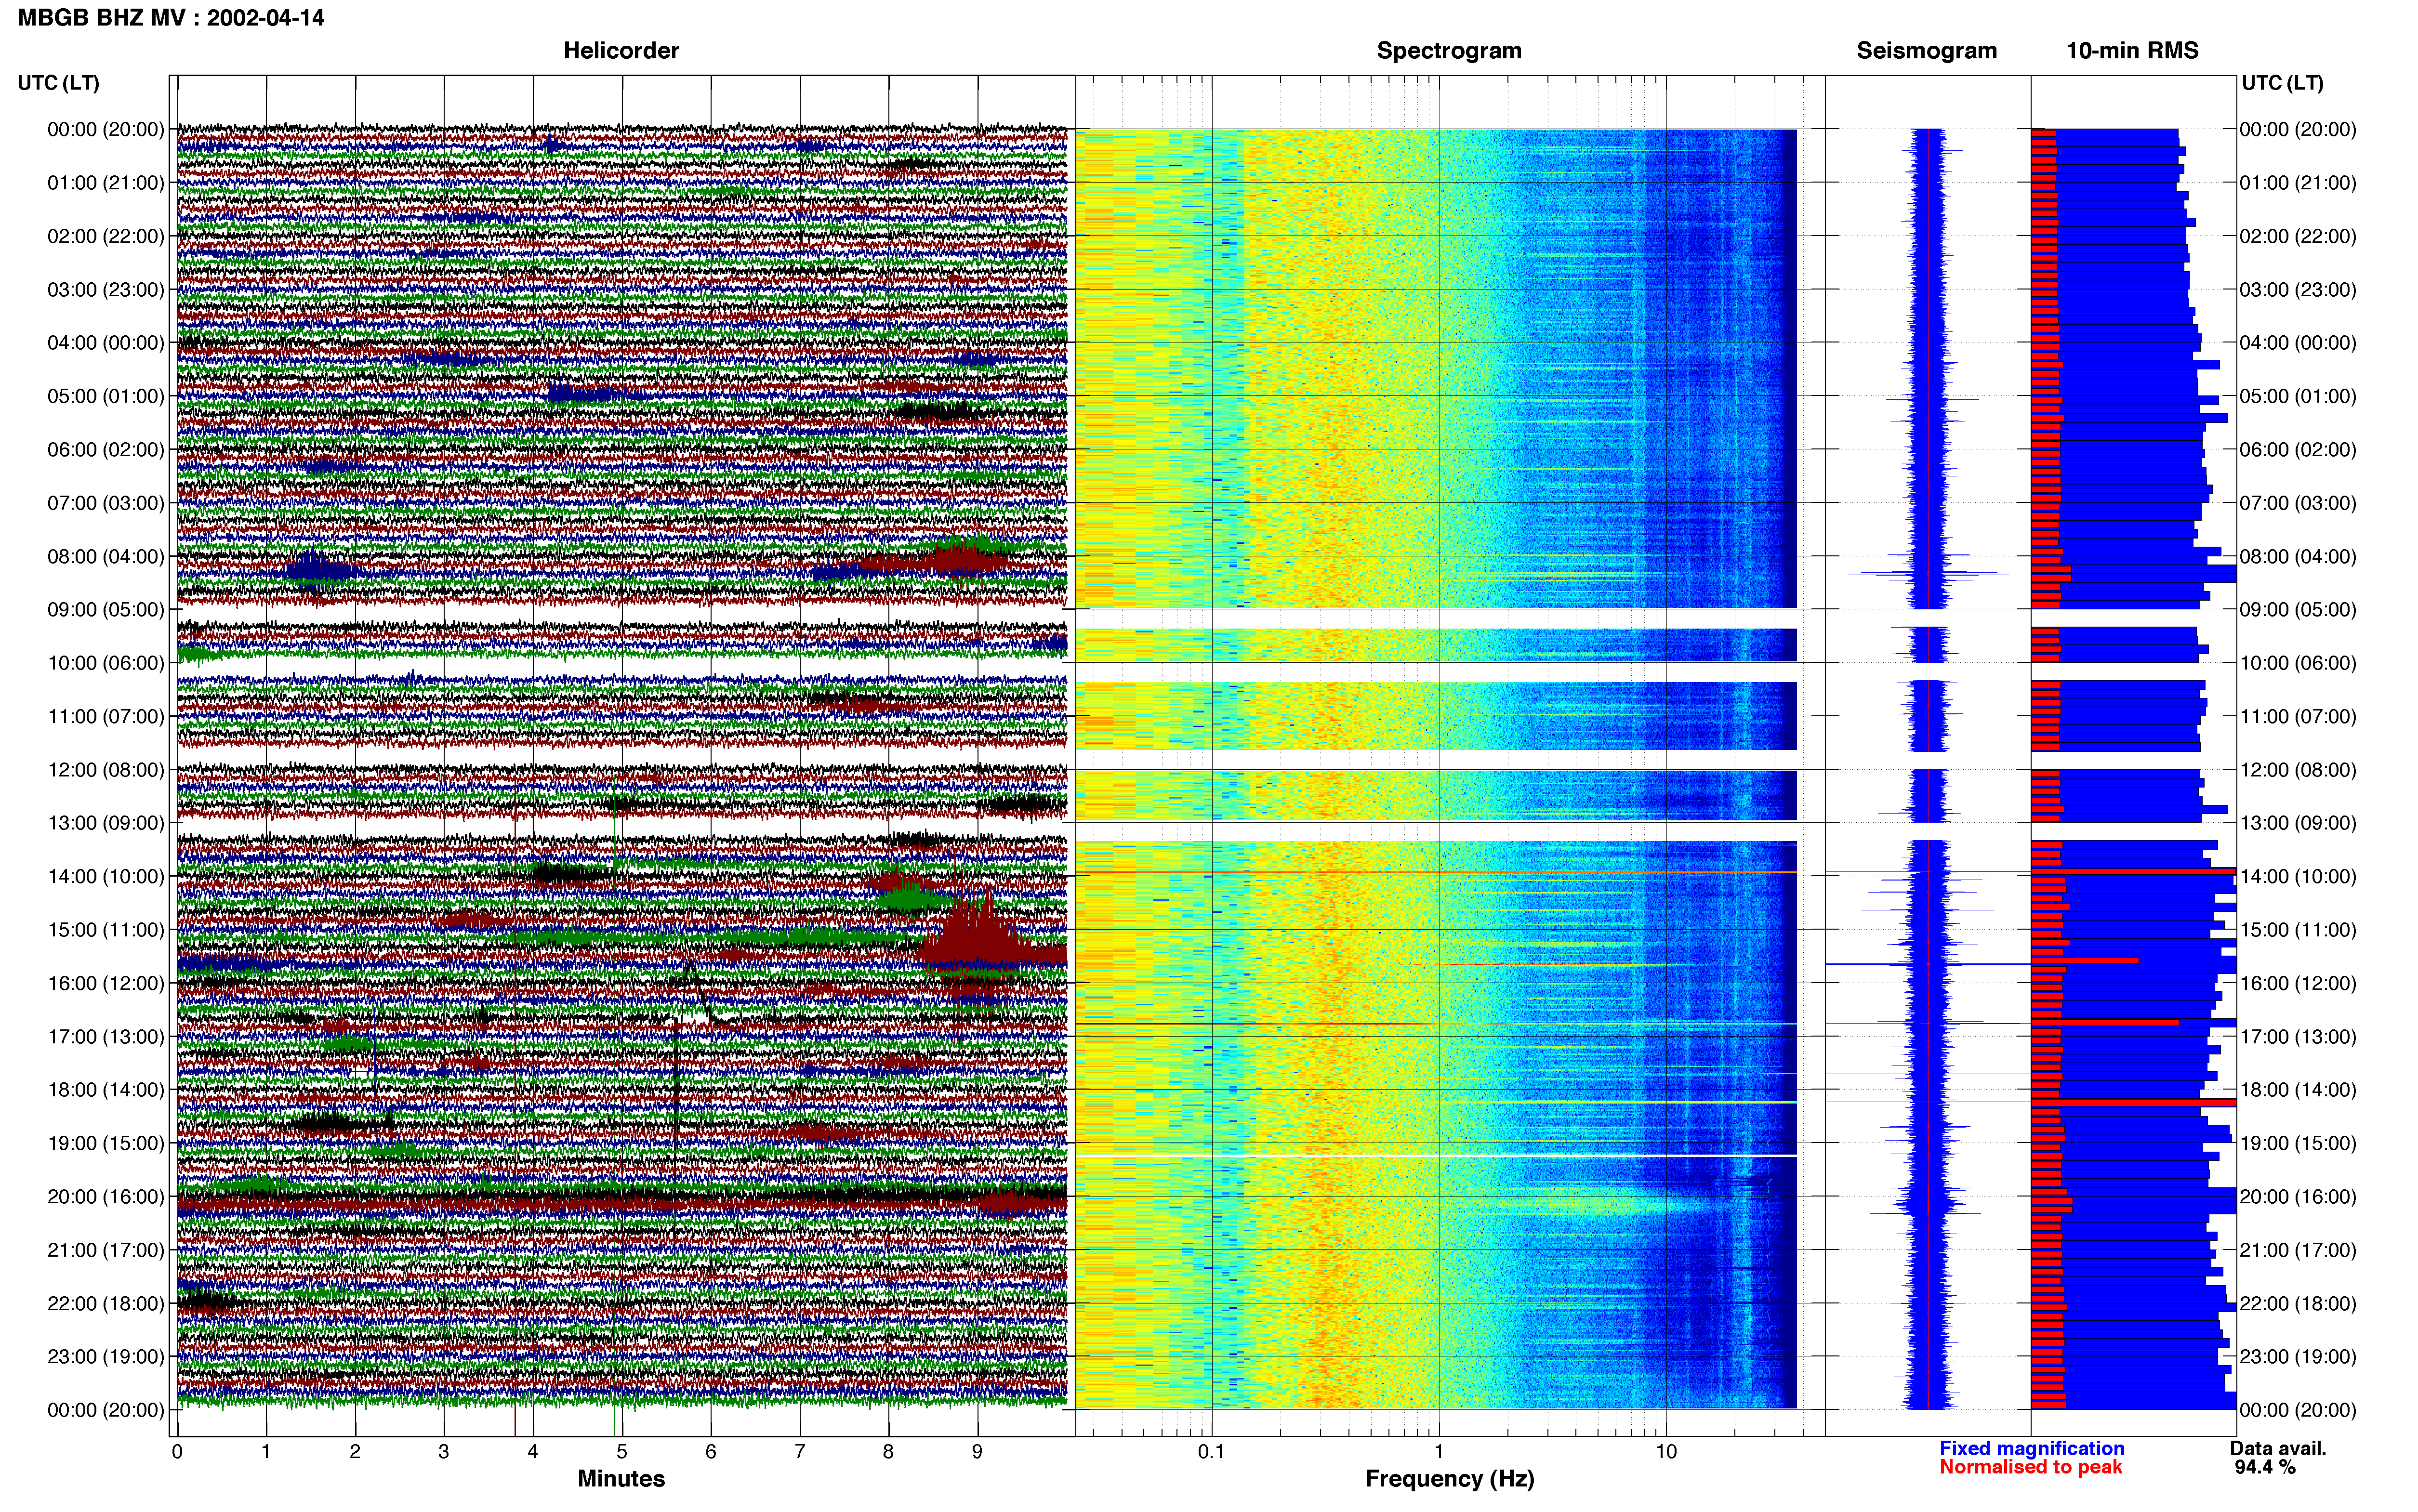2418x1512 pixels.
Task: Select "22:00 (18:00)" on the Helicorder time axis
Action: (x=106, y=1303)
